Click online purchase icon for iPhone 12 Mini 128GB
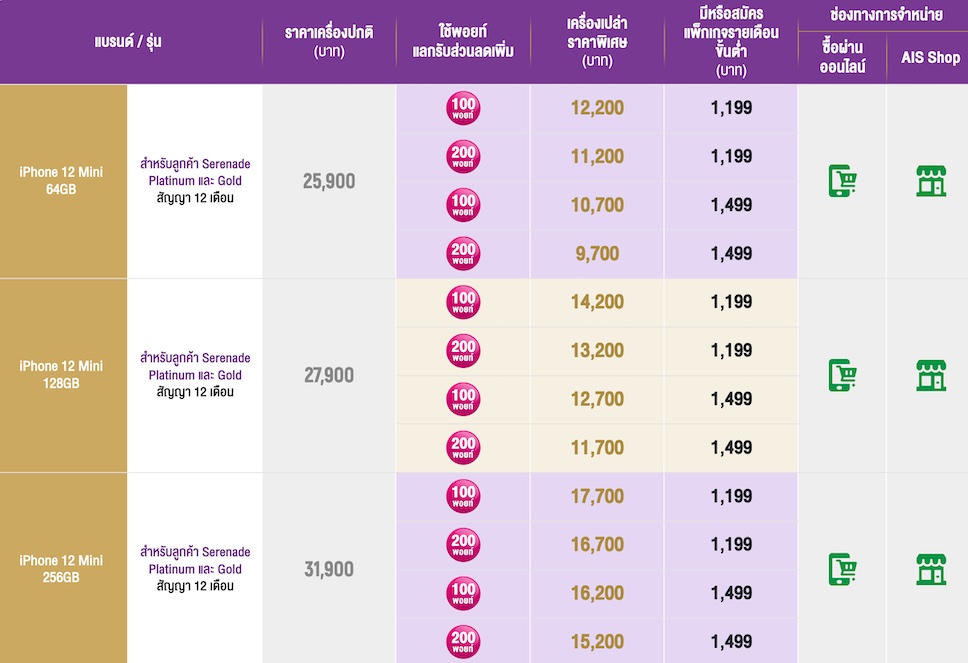This screenshot has width=968, height=663. tap(843, 375)
